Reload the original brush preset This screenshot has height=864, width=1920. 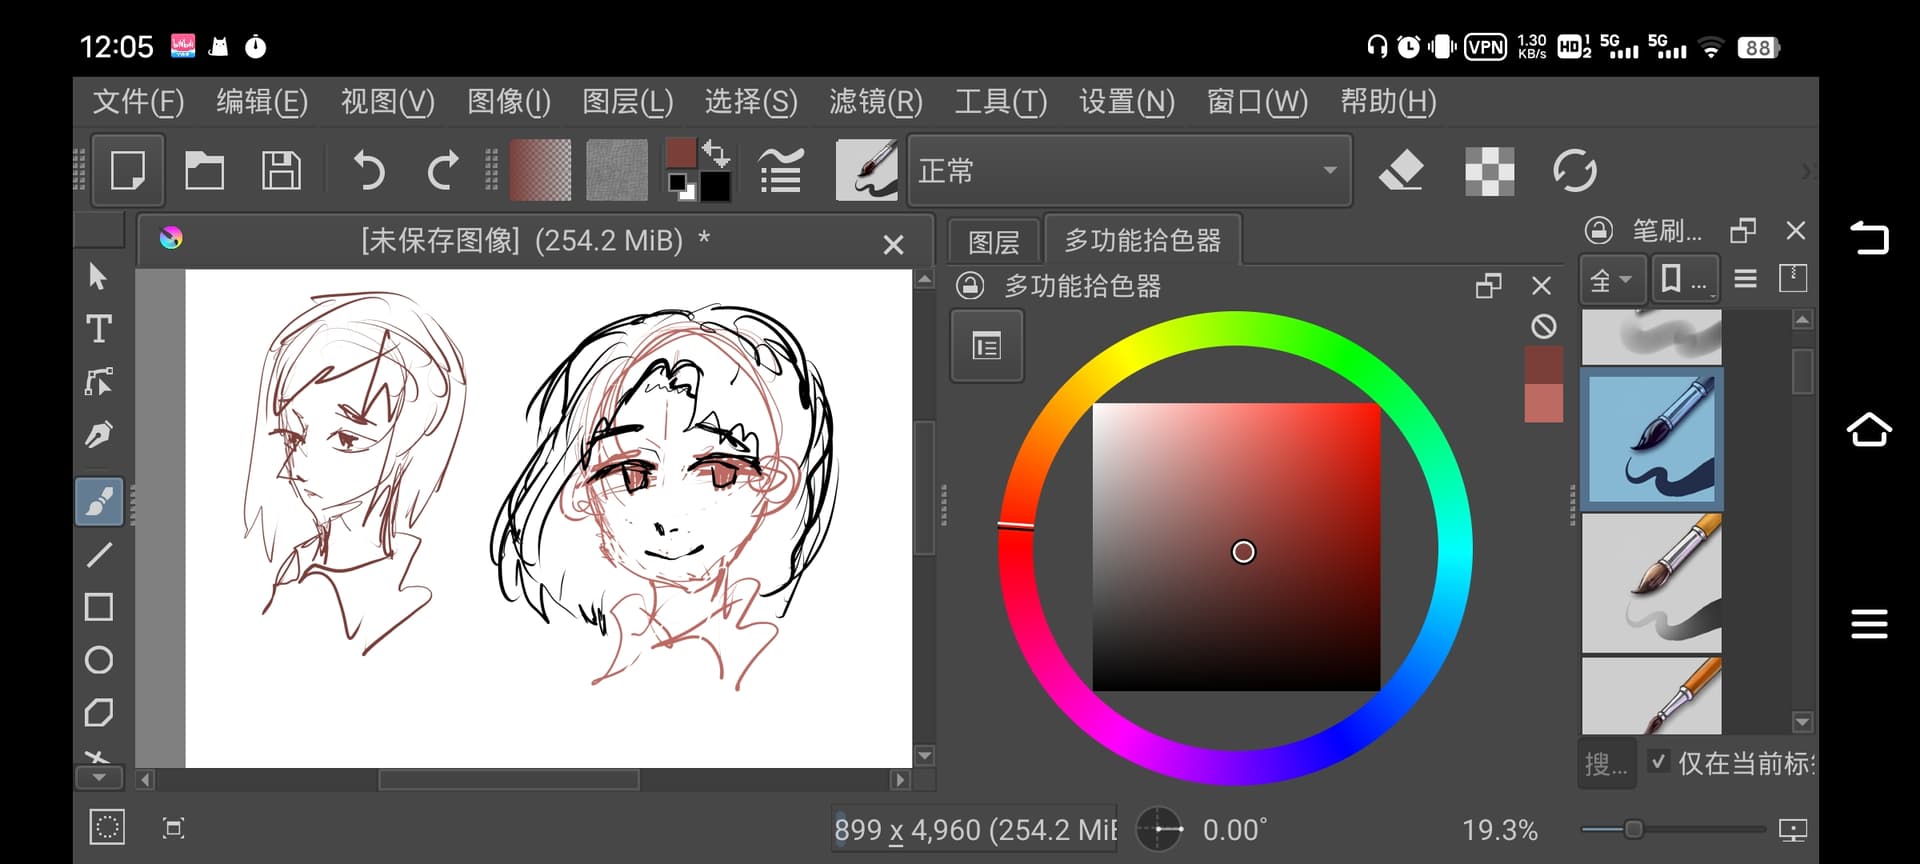point(1575,170)
